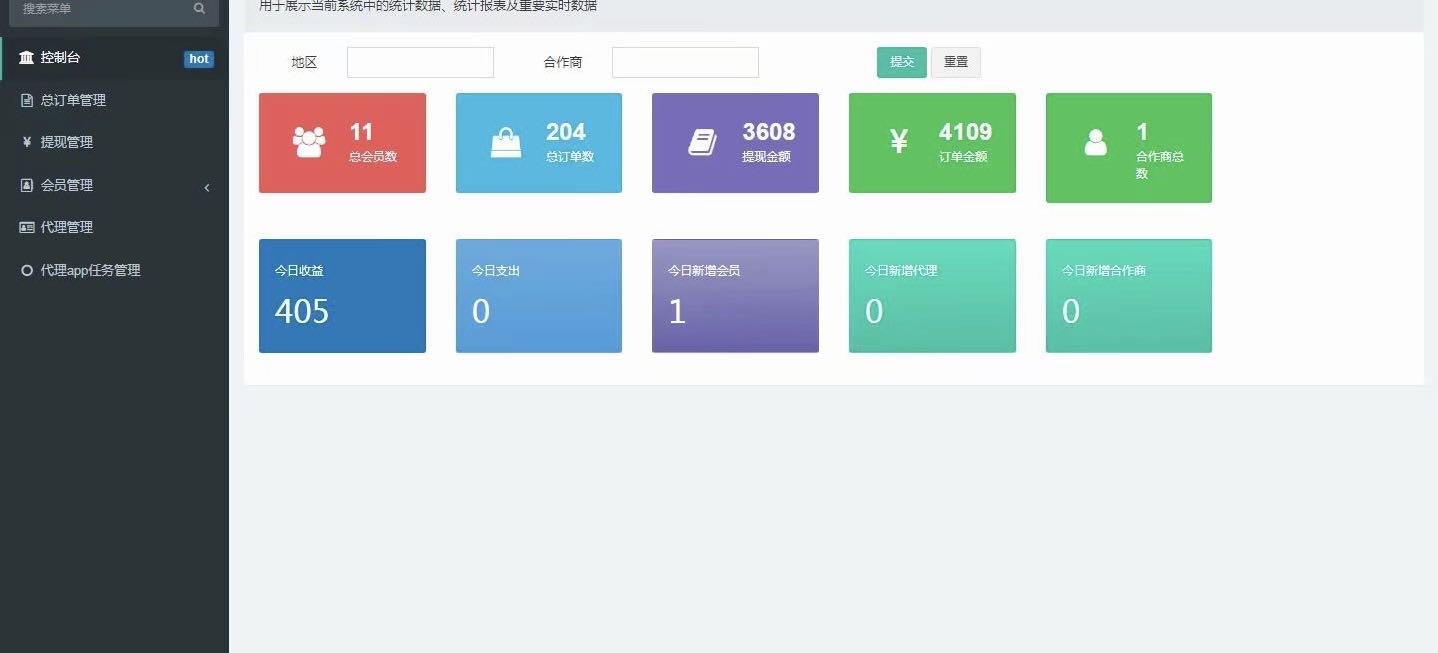
Task: Click the book icon on 提现金额 card
Action: [x=703, y=142]
